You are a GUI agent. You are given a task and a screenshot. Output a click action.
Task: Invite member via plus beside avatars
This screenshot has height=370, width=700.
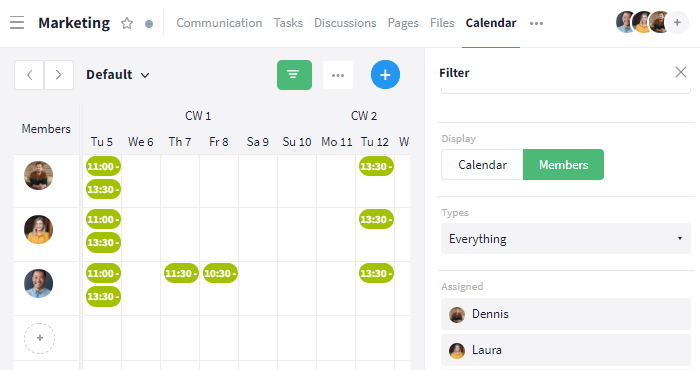[x=677, y=22]
